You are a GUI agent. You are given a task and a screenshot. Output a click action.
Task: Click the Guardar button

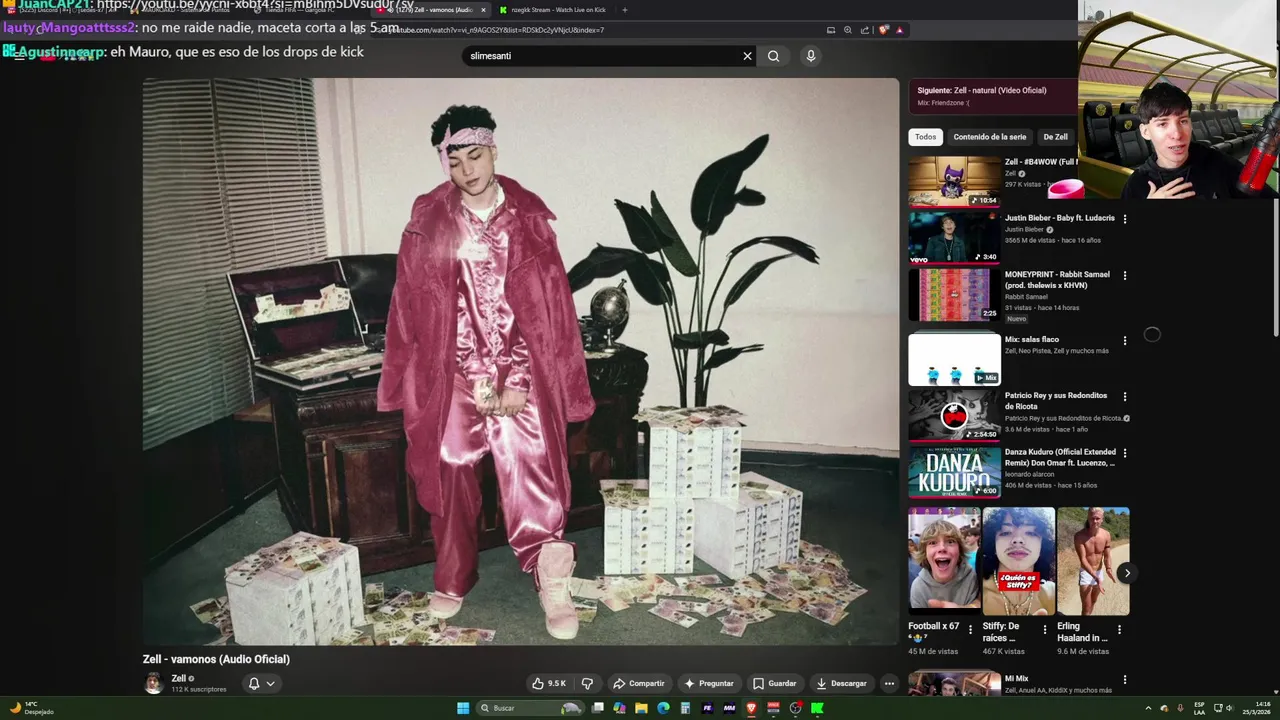click(774, 683)
